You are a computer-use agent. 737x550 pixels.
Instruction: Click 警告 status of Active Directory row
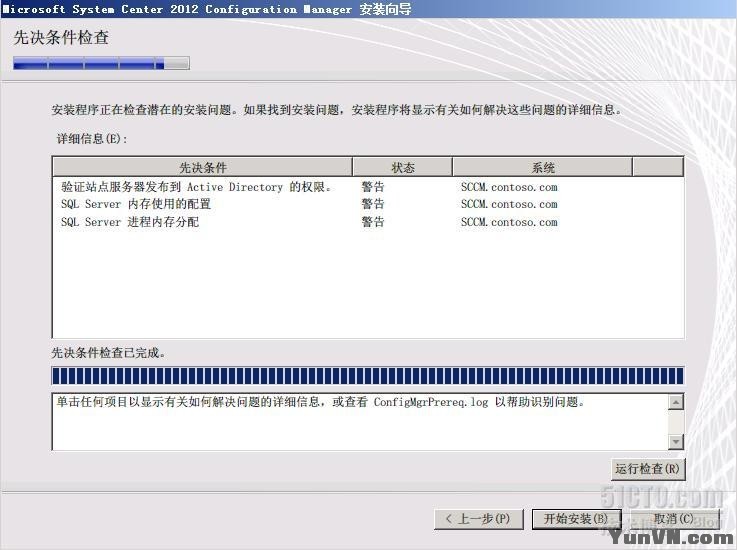tap(373, 187)
